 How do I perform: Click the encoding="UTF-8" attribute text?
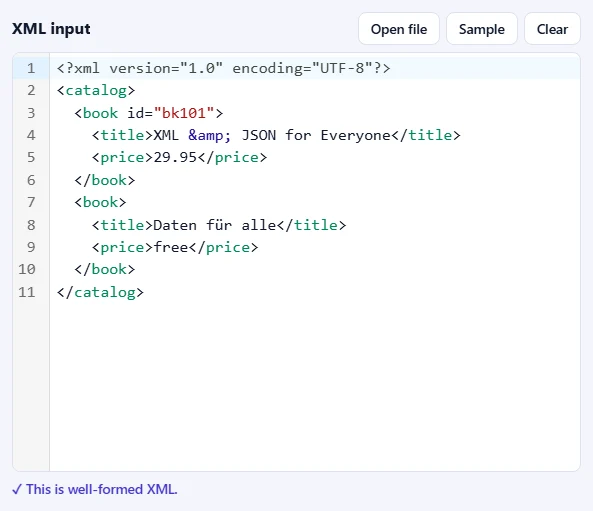[303, 68]
